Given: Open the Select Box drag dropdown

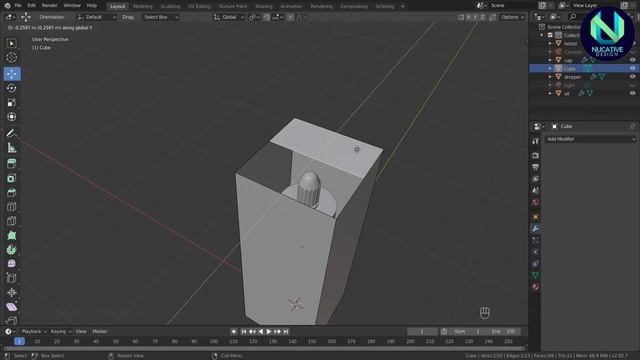Looking at the screenshot, I should [x=161, y=17].
